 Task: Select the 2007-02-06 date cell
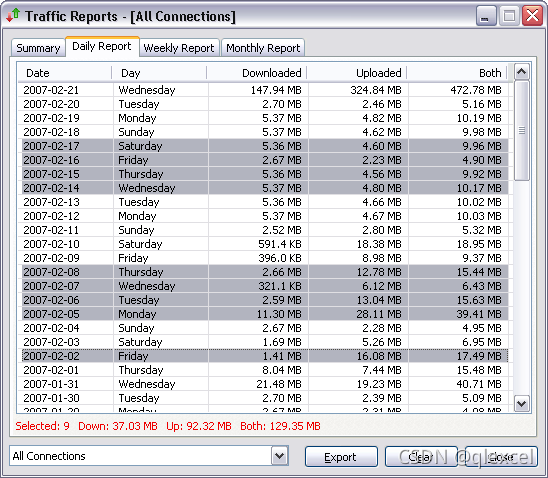[51, 300]
